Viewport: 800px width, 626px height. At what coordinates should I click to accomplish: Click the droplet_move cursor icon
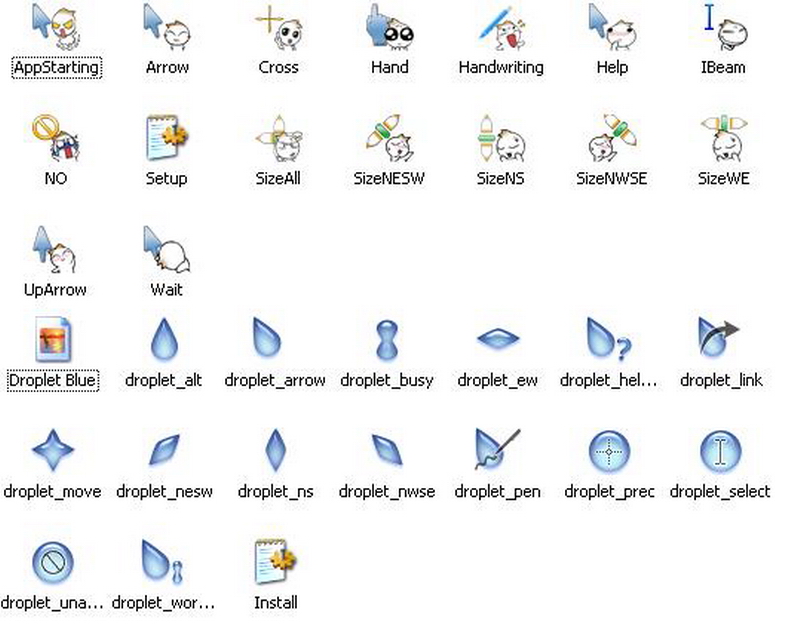(x=53, y=450)
